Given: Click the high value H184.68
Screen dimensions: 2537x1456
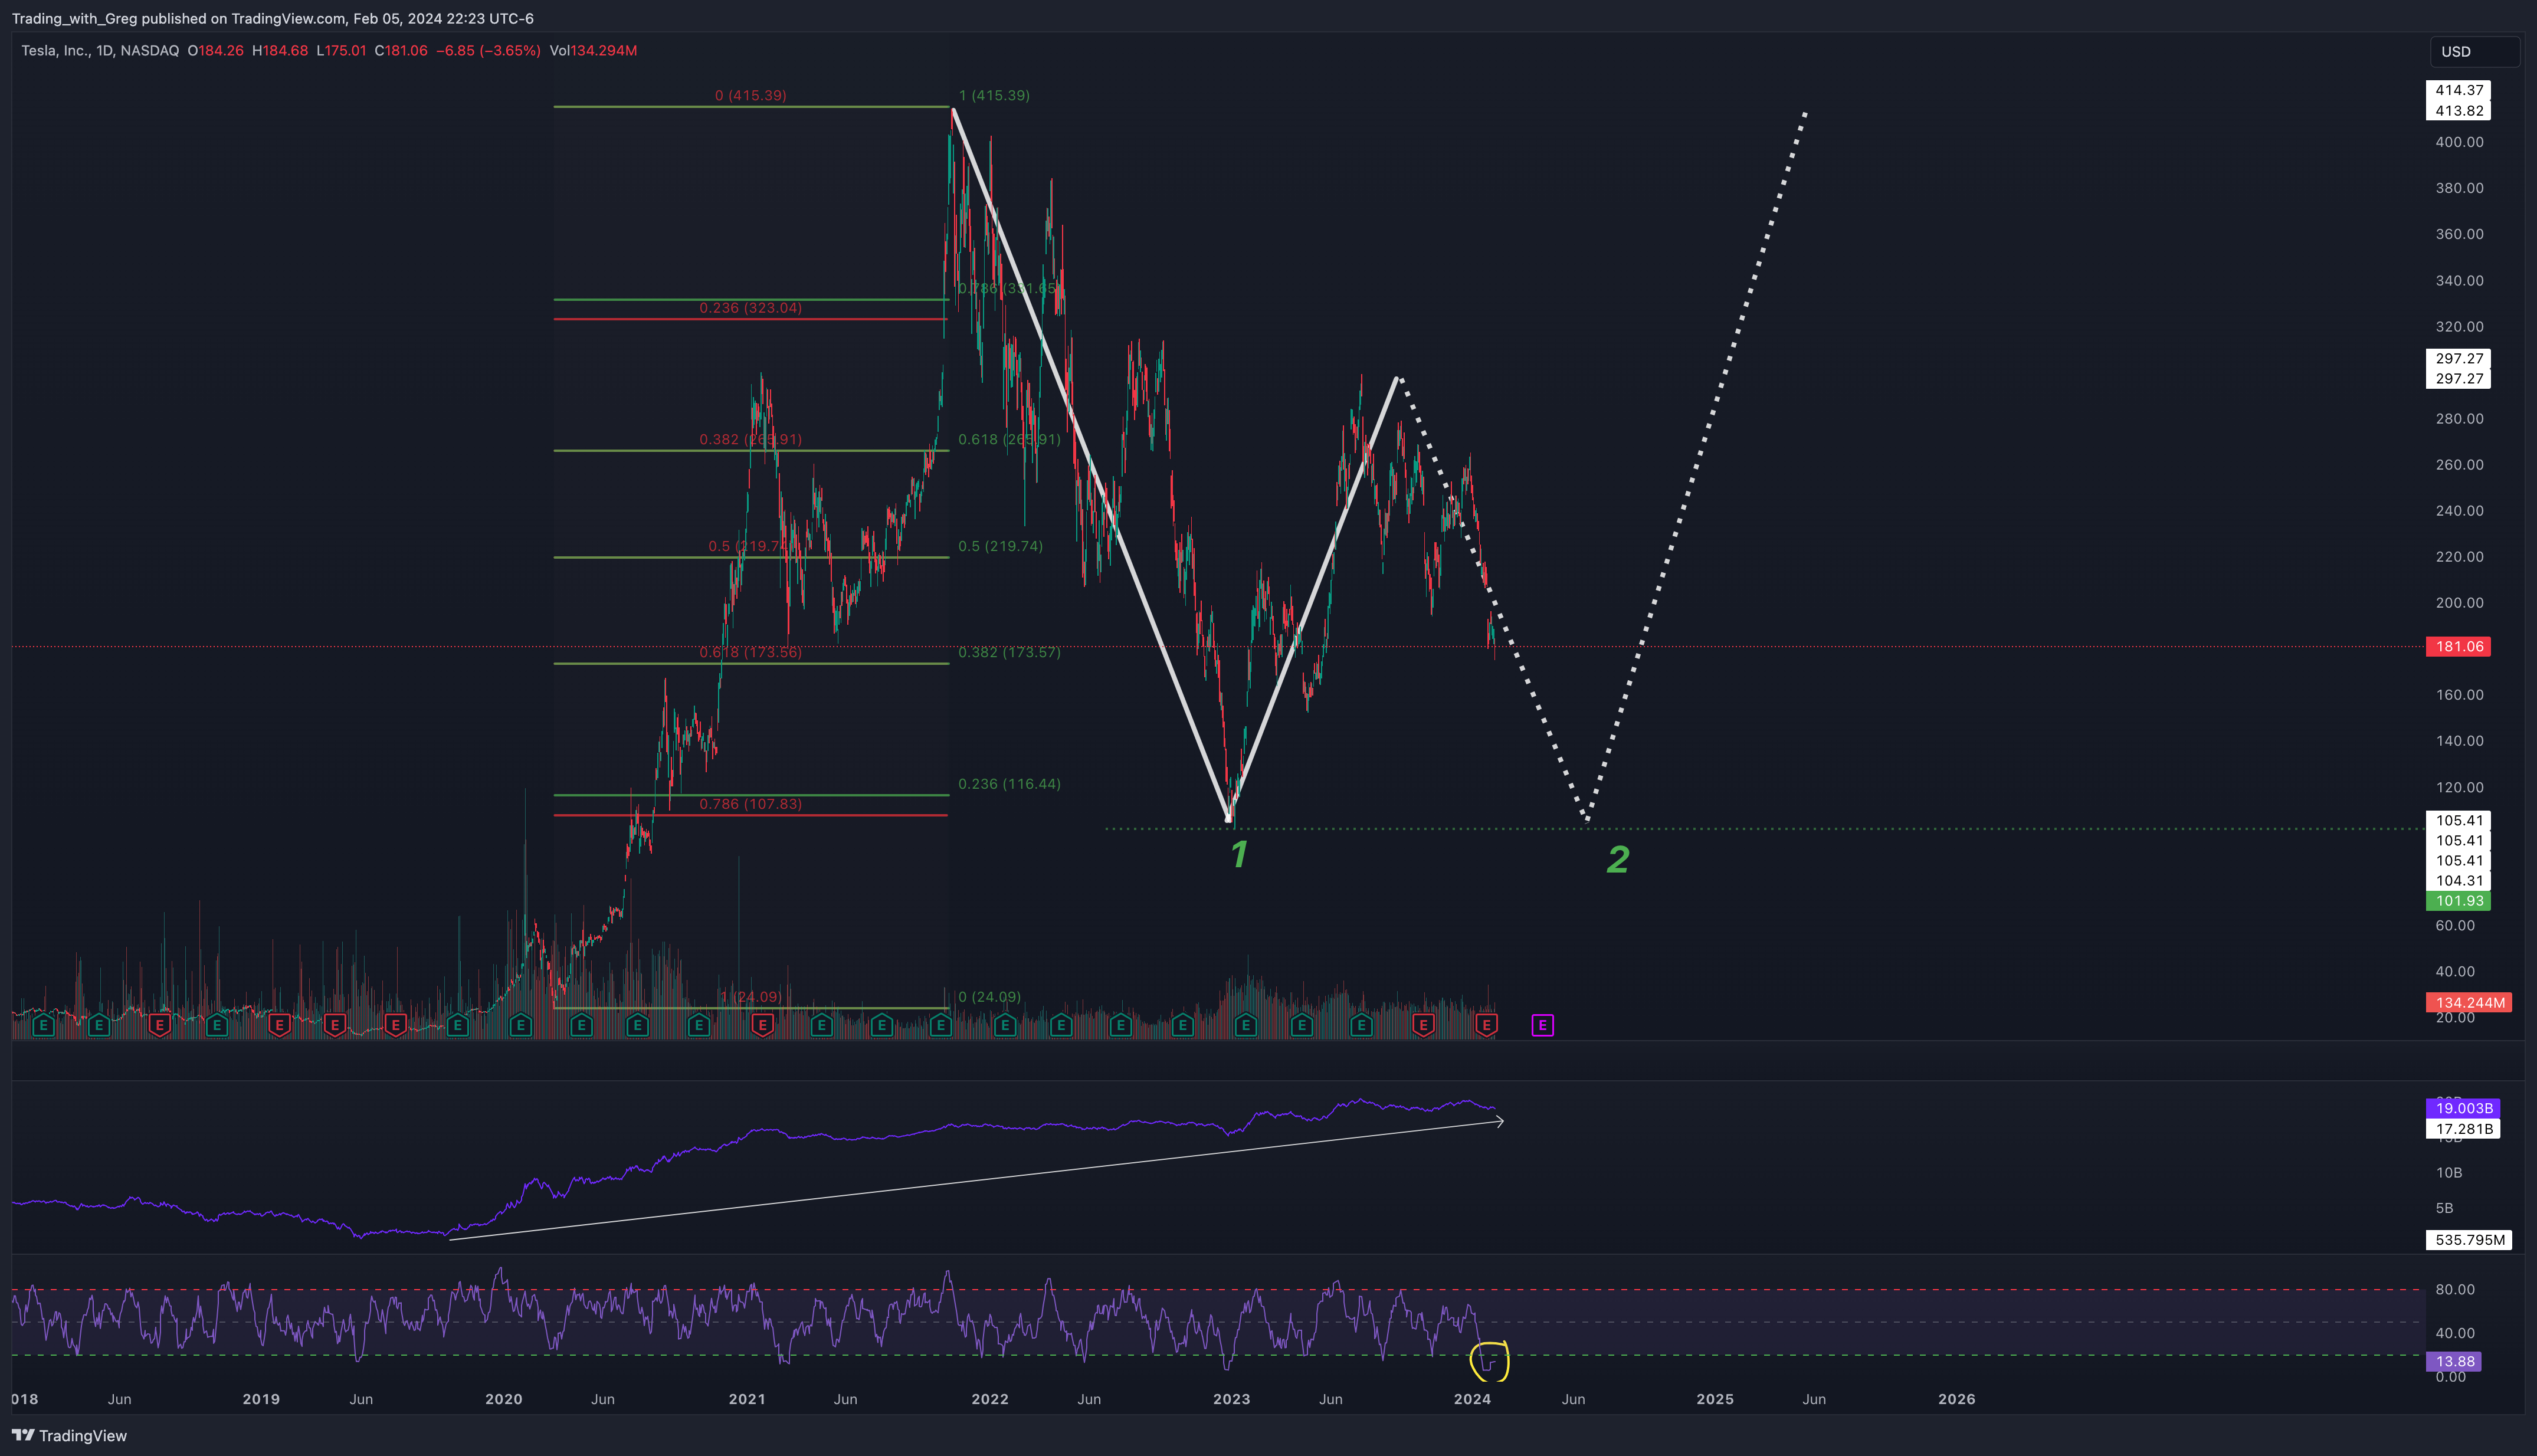Looking at the screenshot, I should pos(280,50).
